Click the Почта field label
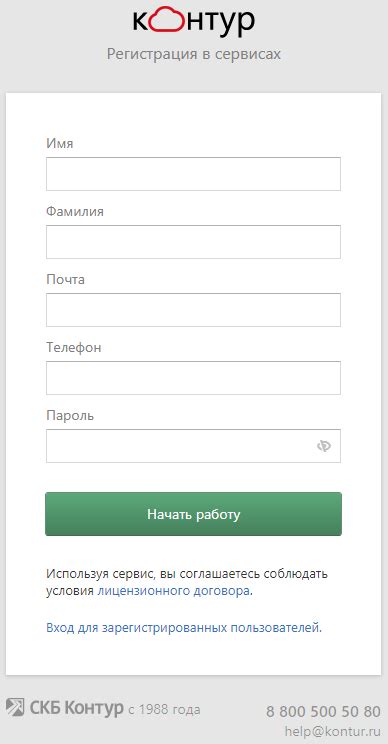This screenshot has width=388, height=744. tap(65, 279)
